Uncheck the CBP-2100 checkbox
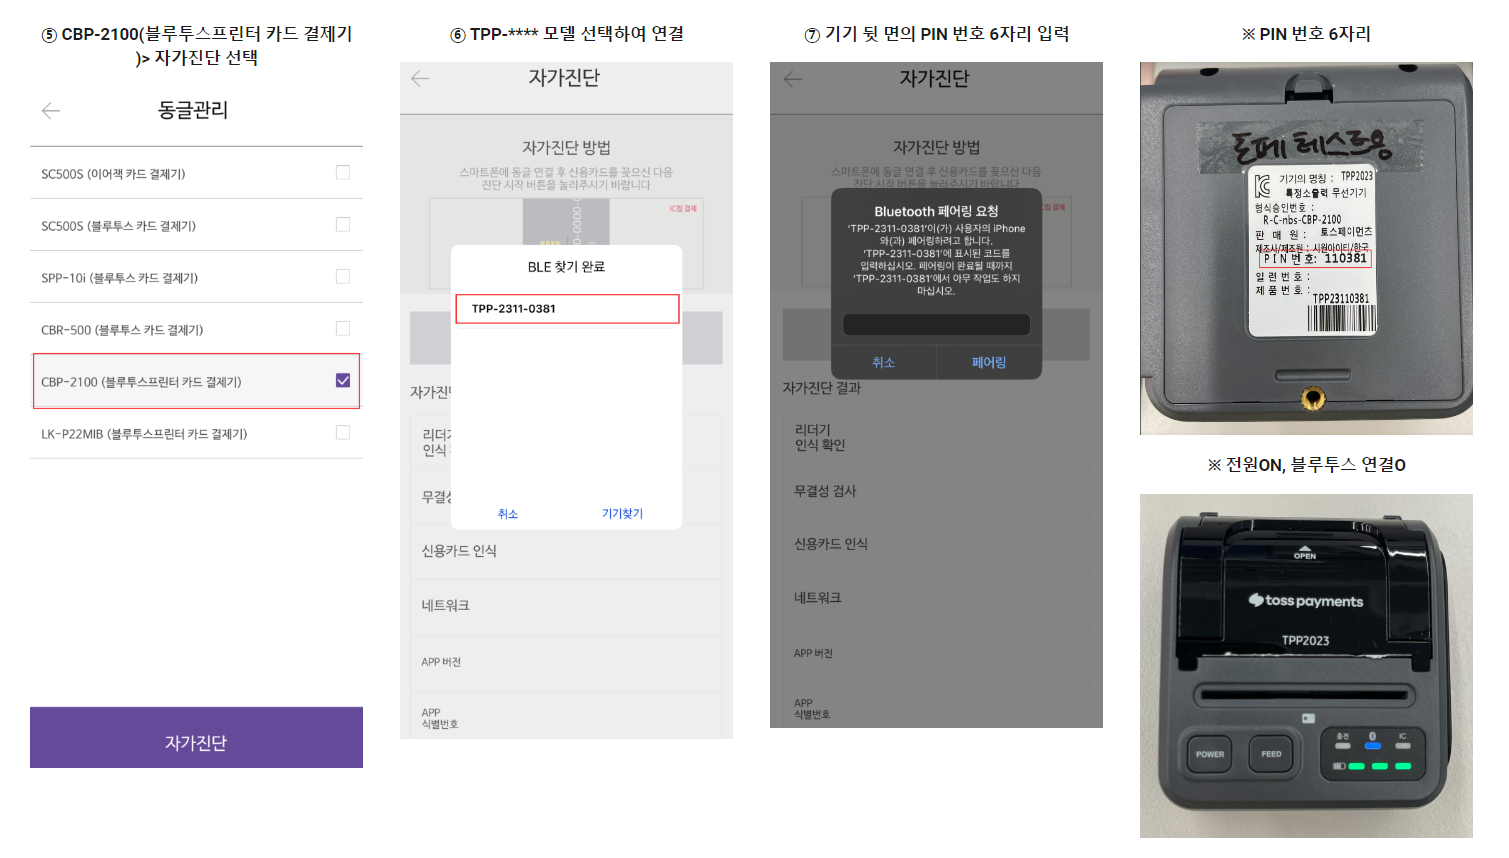This screenshot has width=1509, height=858. [343, 380]
